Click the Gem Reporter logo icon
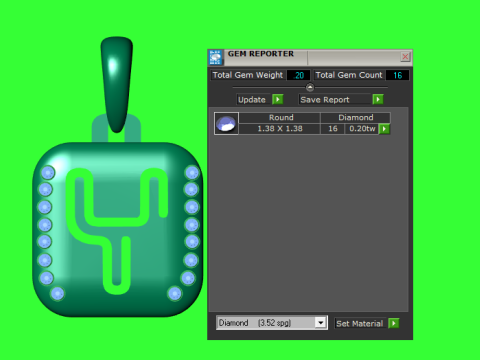This screenshot has height=360, width=480. (215, 57)
